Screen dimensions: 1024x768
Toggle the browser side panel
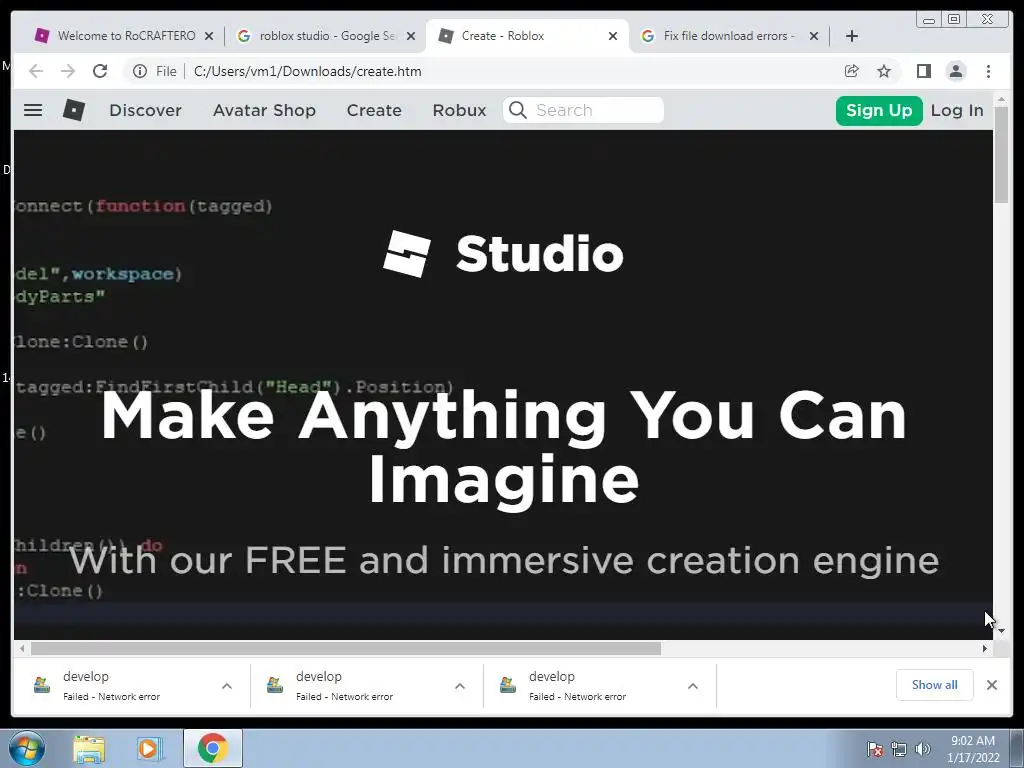coord(923,71)
